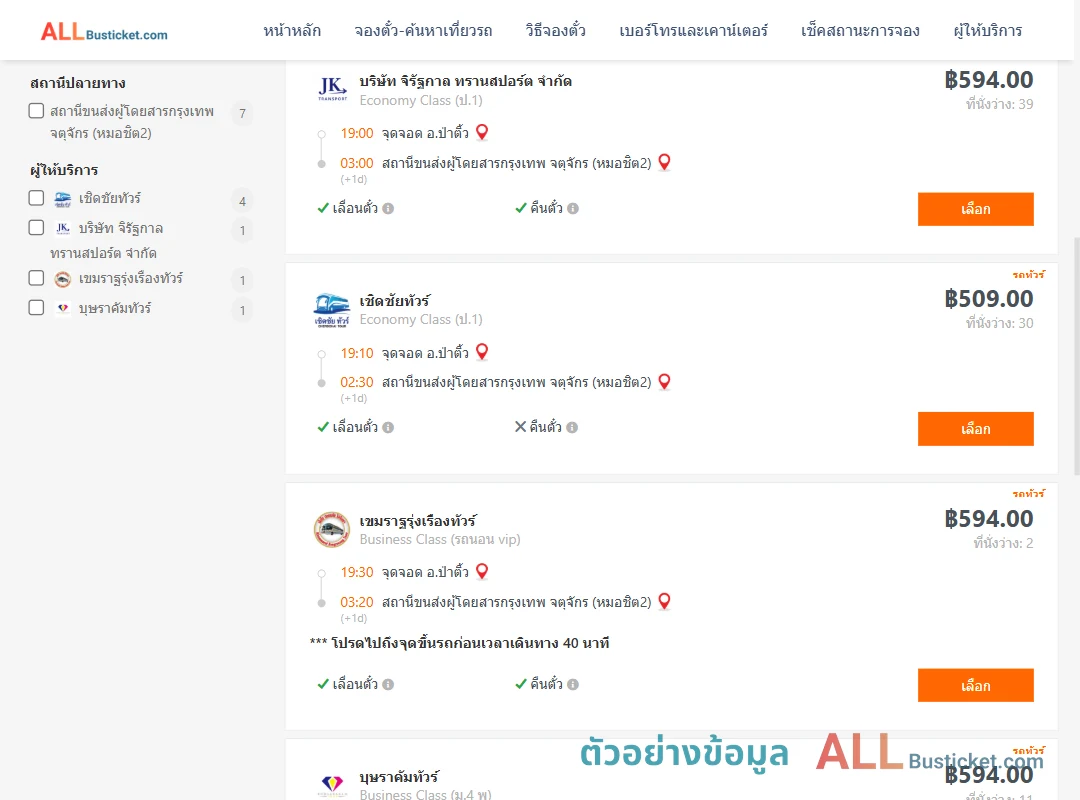Show คืนตั๋ว info for เขมราฐรุ่งเรืองทัวร์ trip
1080x800 pixels.
(x=573, y=685)
